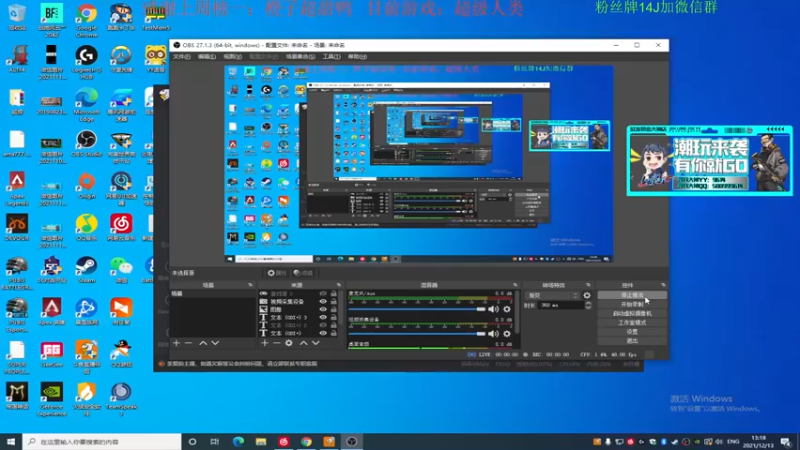Open Chrome from Windows taskbar

pos(306,441)
